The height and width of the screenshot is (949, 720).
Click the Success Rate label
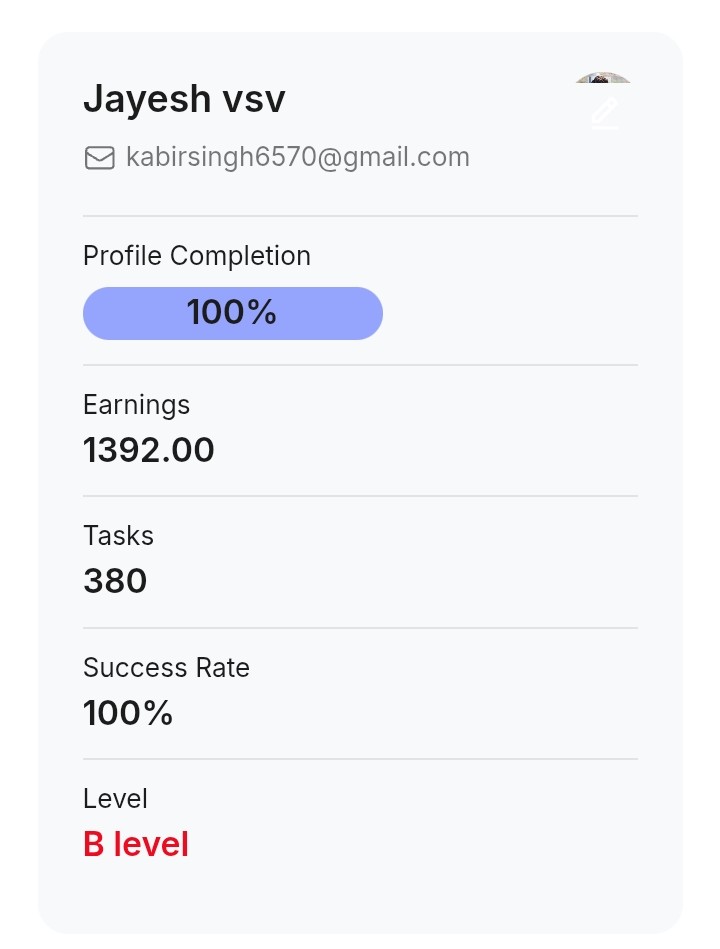point(166,668)
